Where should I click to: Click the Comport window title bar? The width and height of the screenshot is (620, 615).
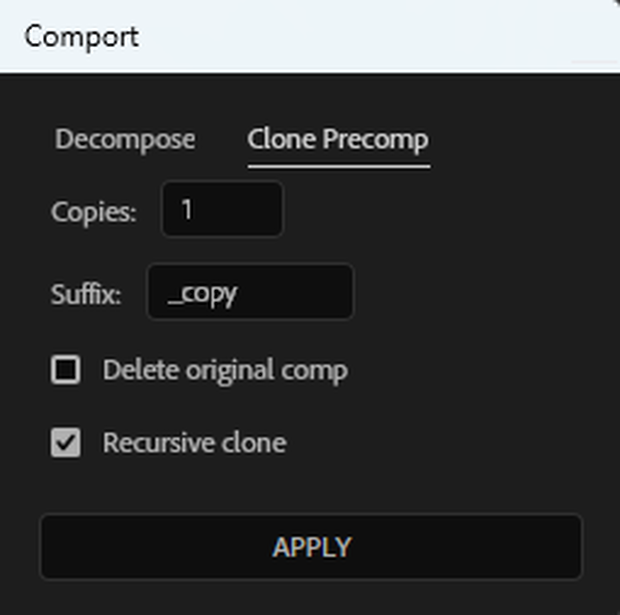(310, 36)
